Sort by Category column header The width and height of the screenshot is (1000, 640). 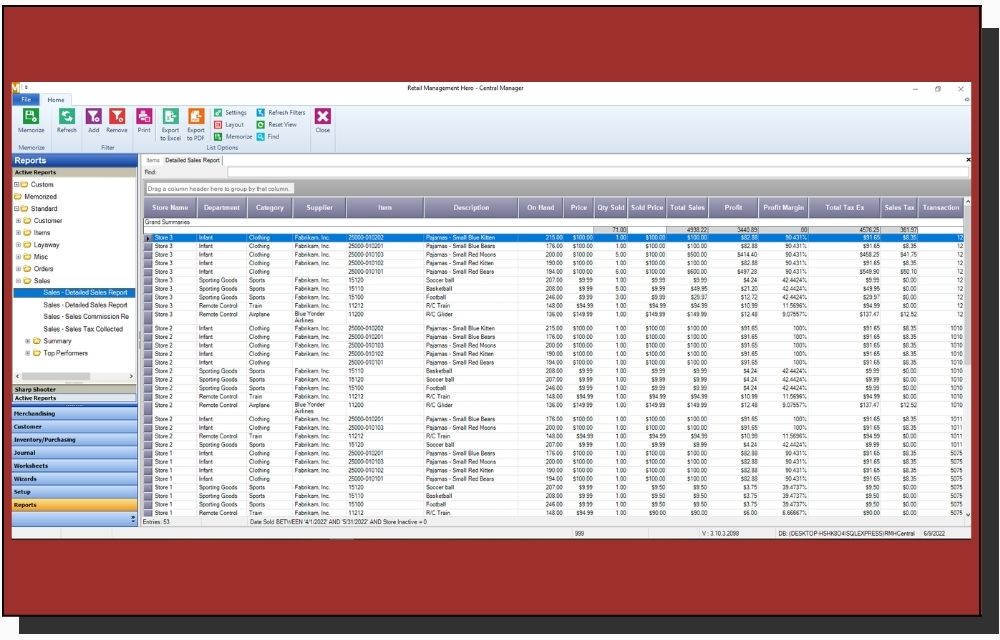tap(270, 208)
